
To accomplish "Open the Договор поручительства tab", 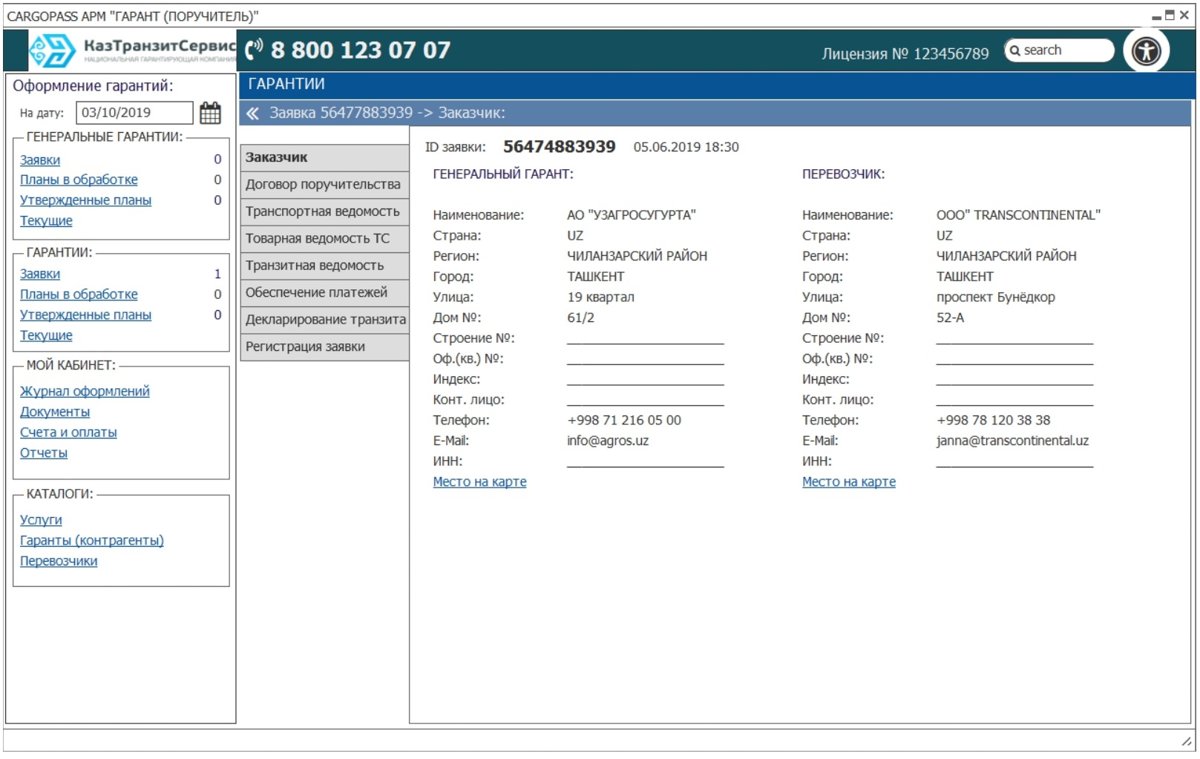I will click(x=325, y=185).
